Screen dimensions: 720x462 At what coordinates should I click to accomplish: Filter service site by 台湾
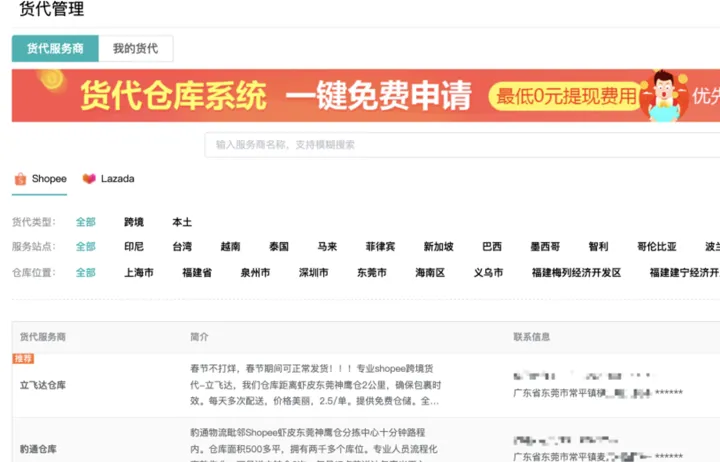click(182, 247)
